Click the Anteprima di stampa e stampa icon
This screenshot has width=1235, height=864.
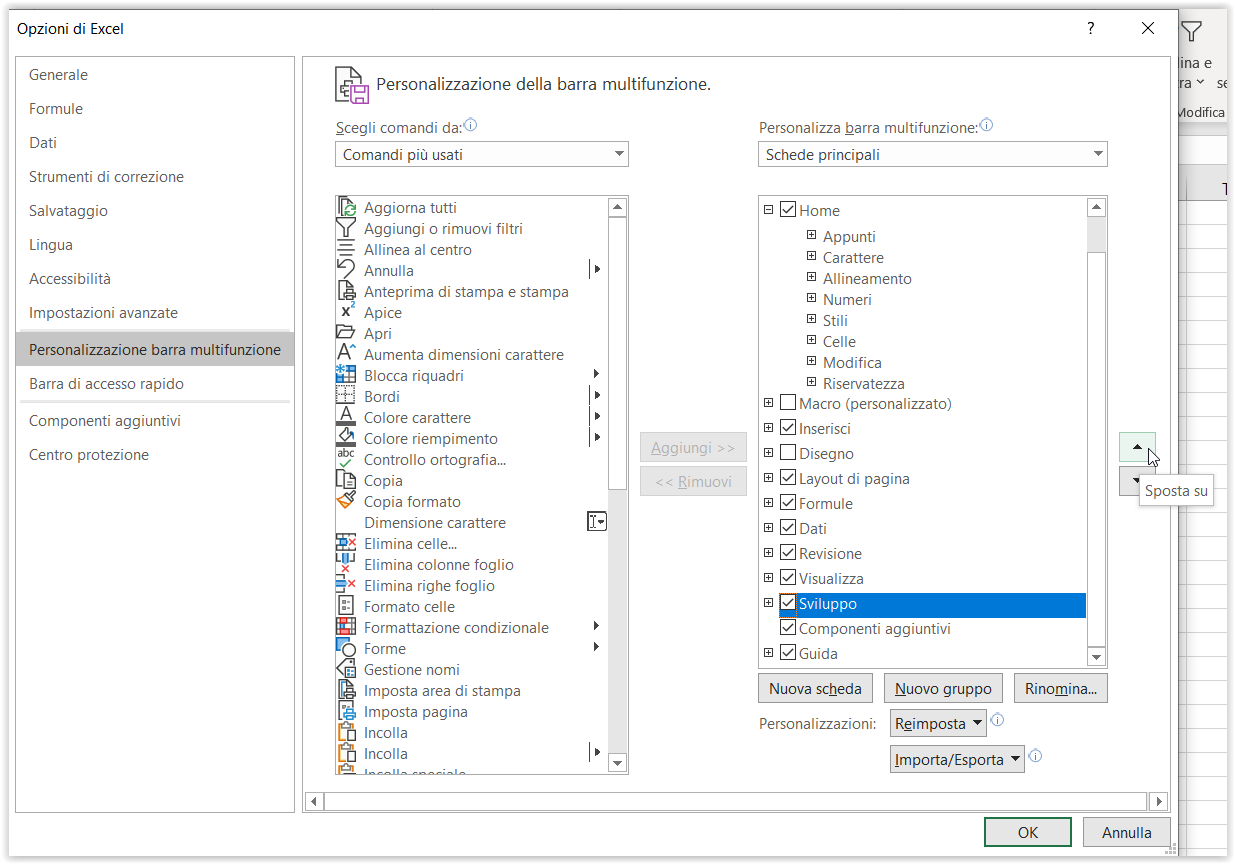pyautogui.click(x=346, y=291)
